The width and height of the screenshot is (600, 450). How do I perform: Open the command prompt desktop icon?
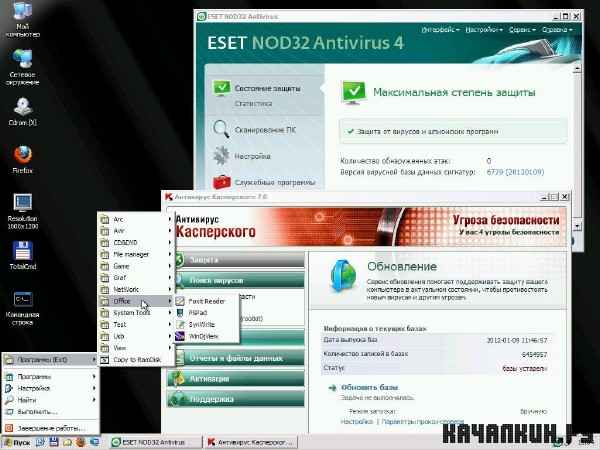(22, 308)
